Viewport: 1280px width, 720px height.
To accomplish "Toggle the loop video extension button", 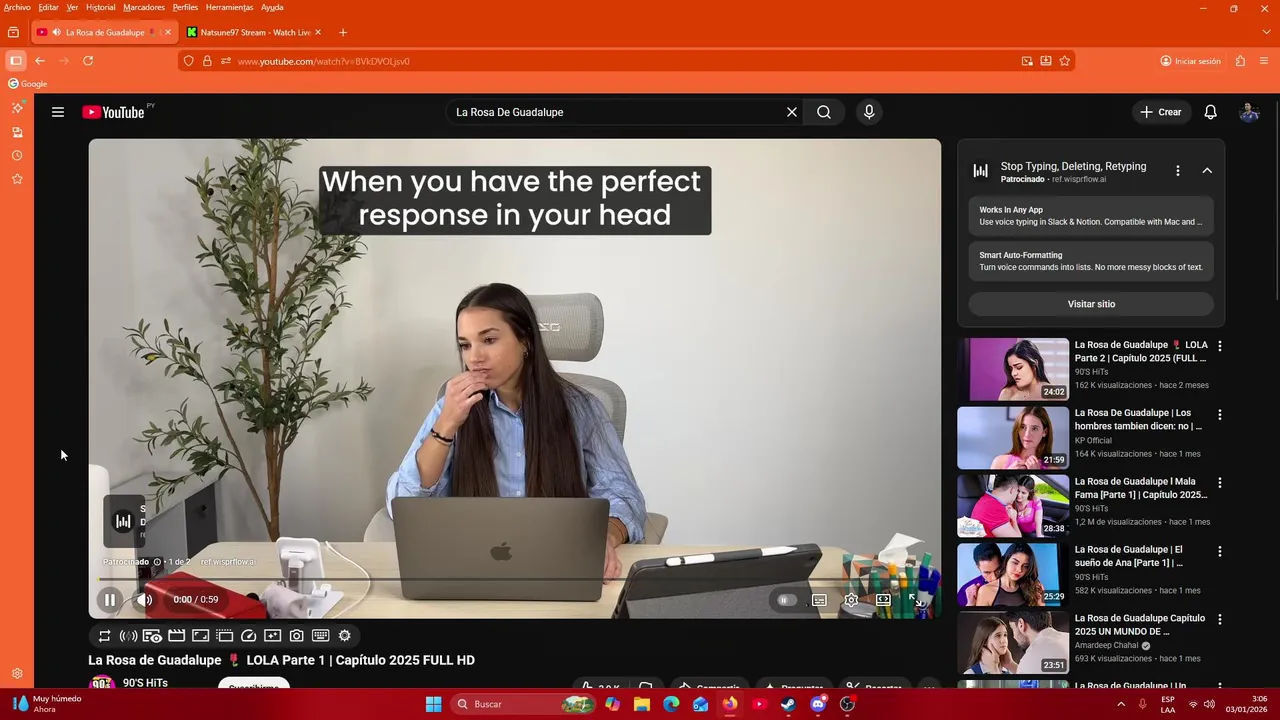I will tap(104, 636).
